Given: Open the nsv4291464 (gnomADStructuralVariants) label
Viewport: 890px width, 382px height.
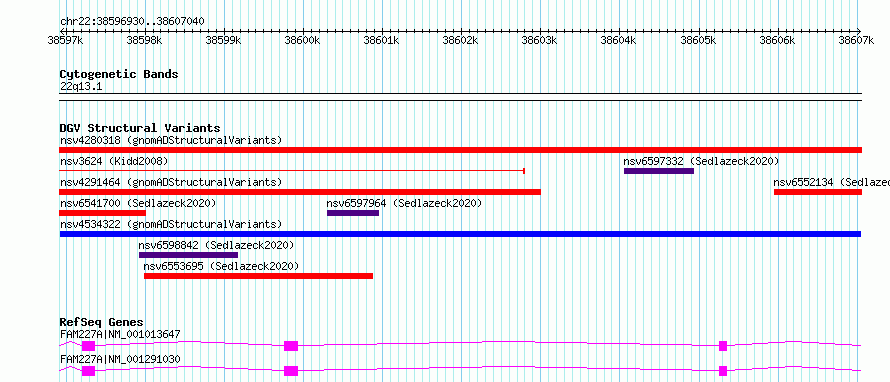Looking at the screenshot, I should click(171, 182).
